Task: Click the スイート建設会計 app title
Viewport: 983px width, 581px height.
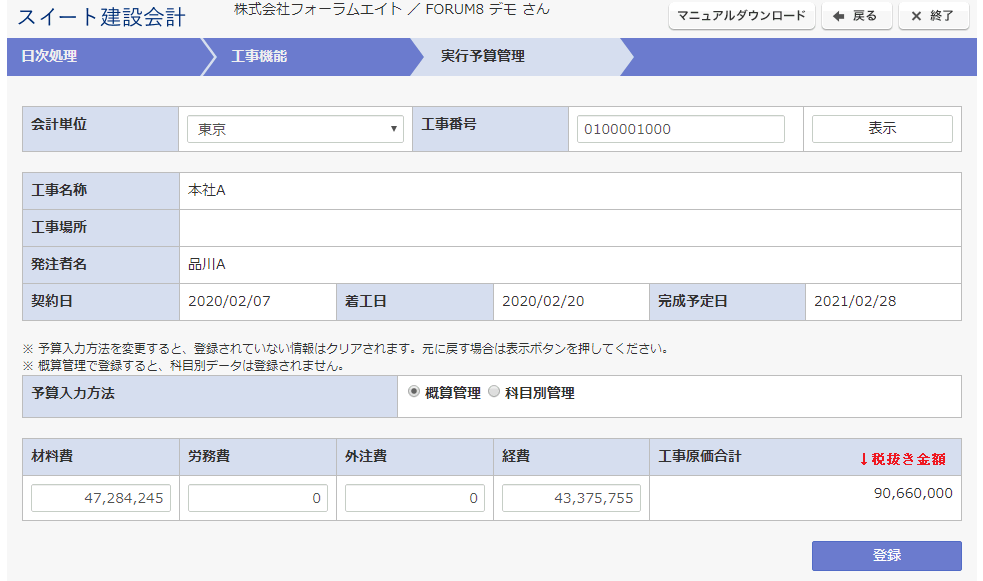Action: [x=101, y=17]
